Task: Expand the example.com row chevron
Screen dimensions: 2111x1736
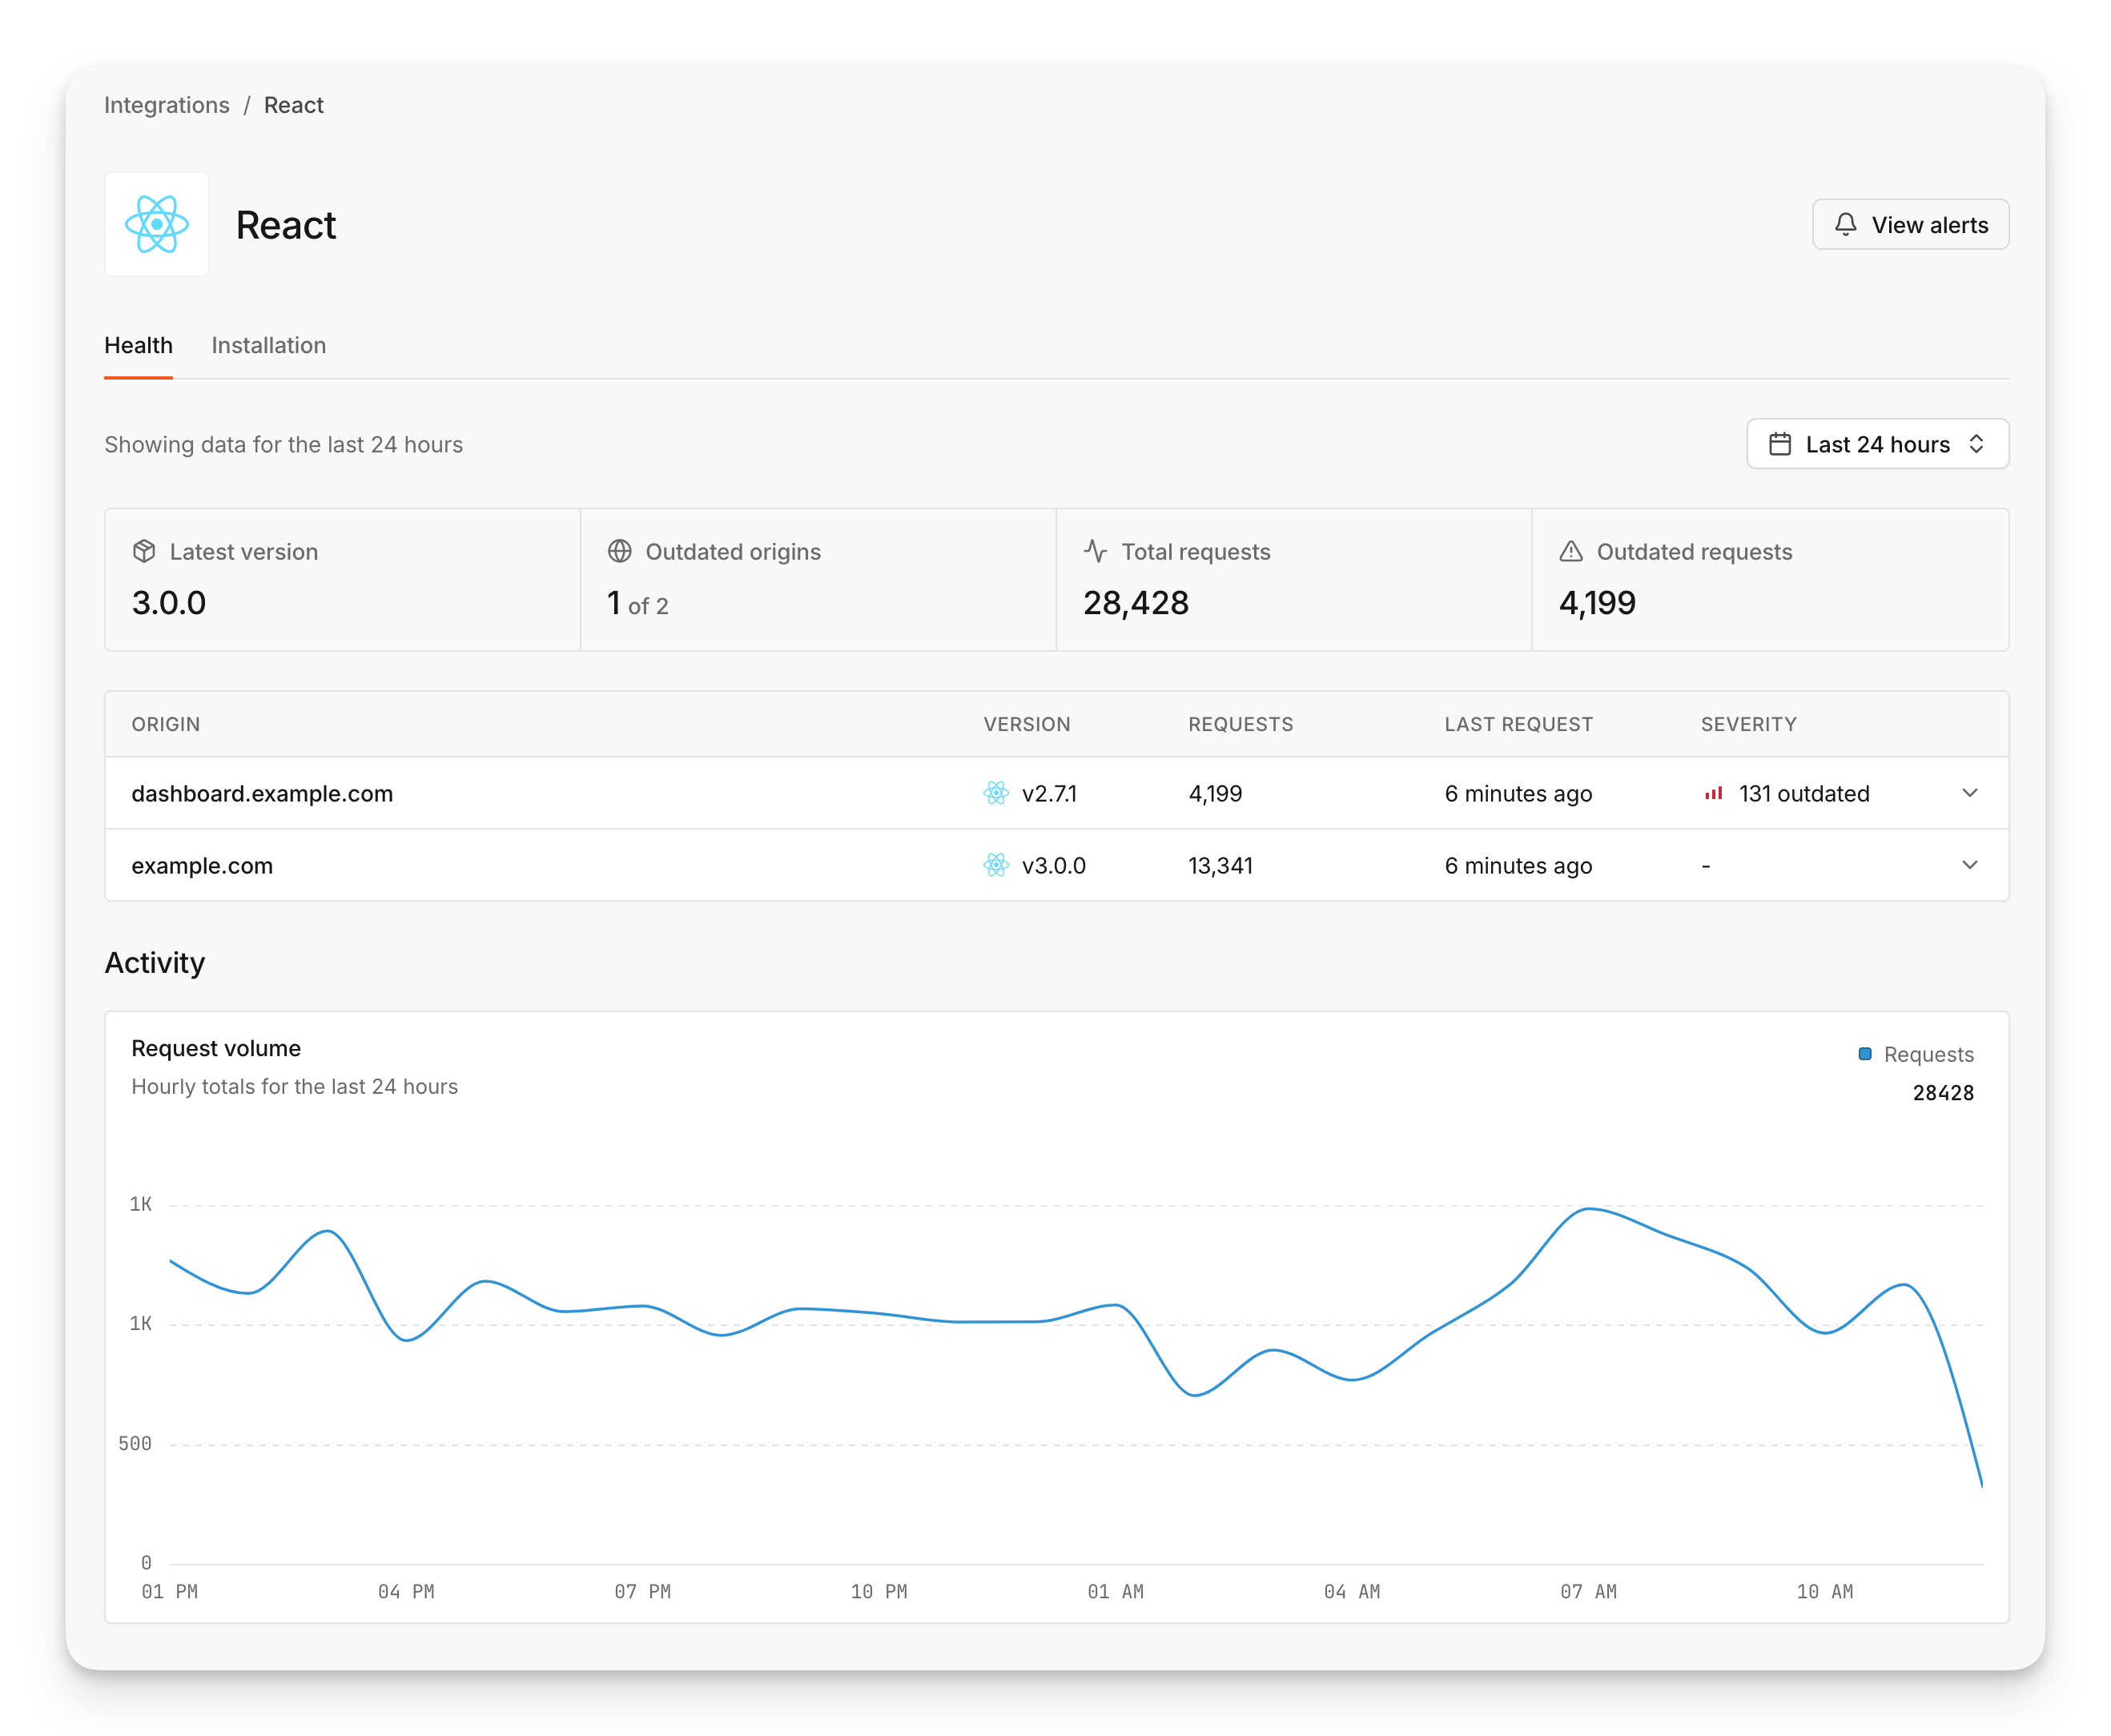Action: pyautogui.click(x=1969, y=865)
